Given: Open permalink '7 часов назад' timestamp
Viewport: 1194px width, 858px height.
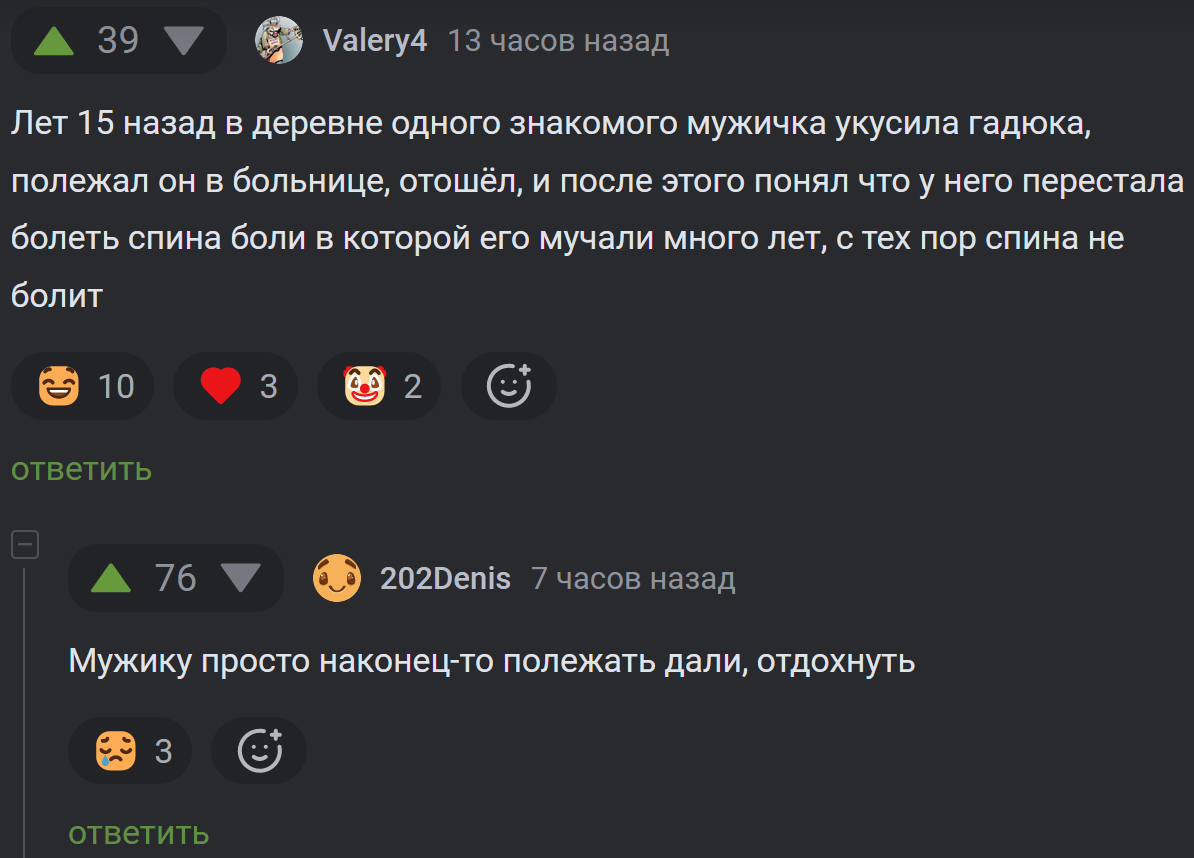Looking at the screenshot, I should point(634,579).
